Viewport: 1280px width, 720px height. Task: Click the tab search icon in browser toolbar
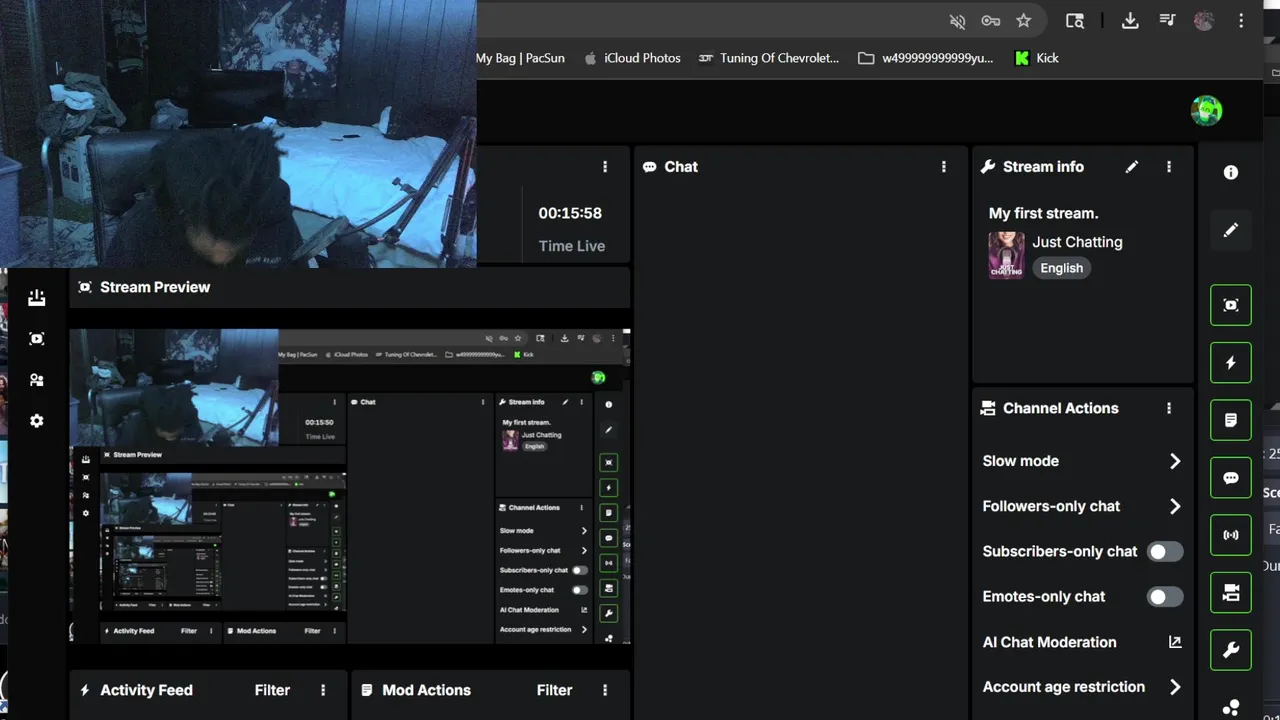(x=1075, y=21)
